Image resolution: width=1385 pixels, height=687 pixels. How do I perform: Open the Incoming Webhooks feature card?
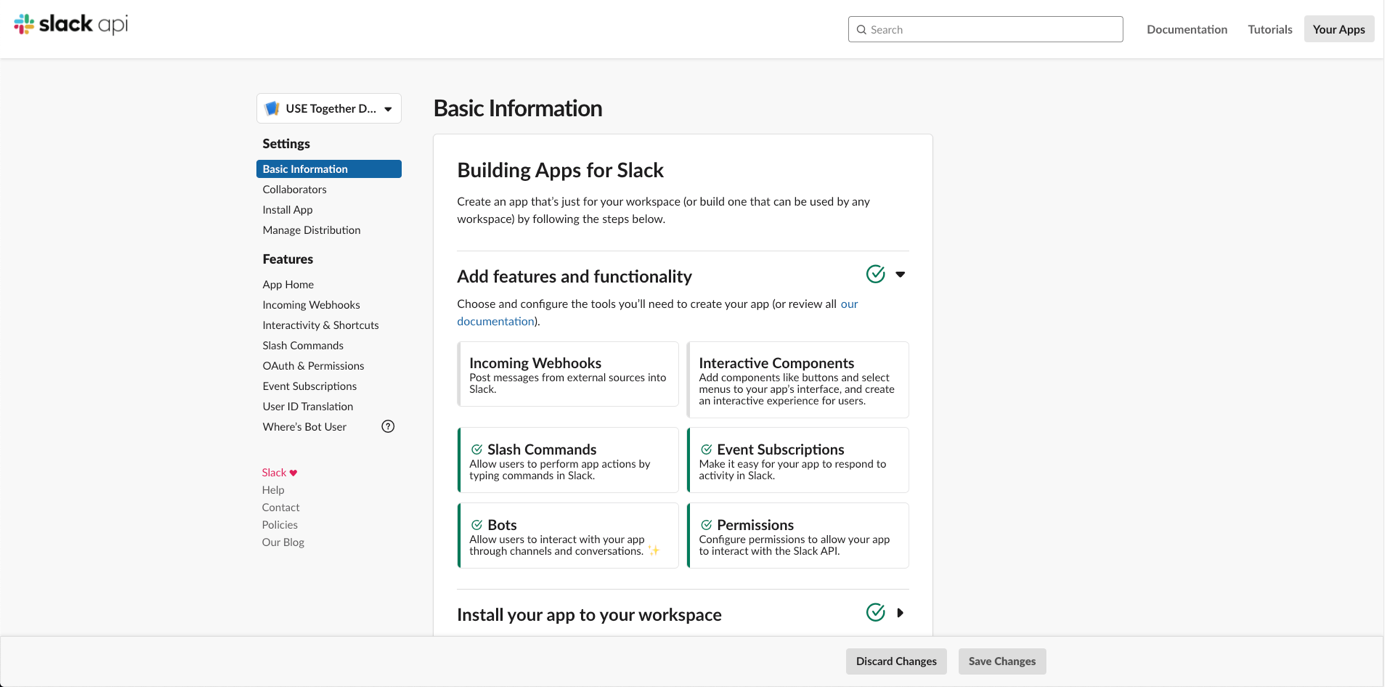click(568, 374)
